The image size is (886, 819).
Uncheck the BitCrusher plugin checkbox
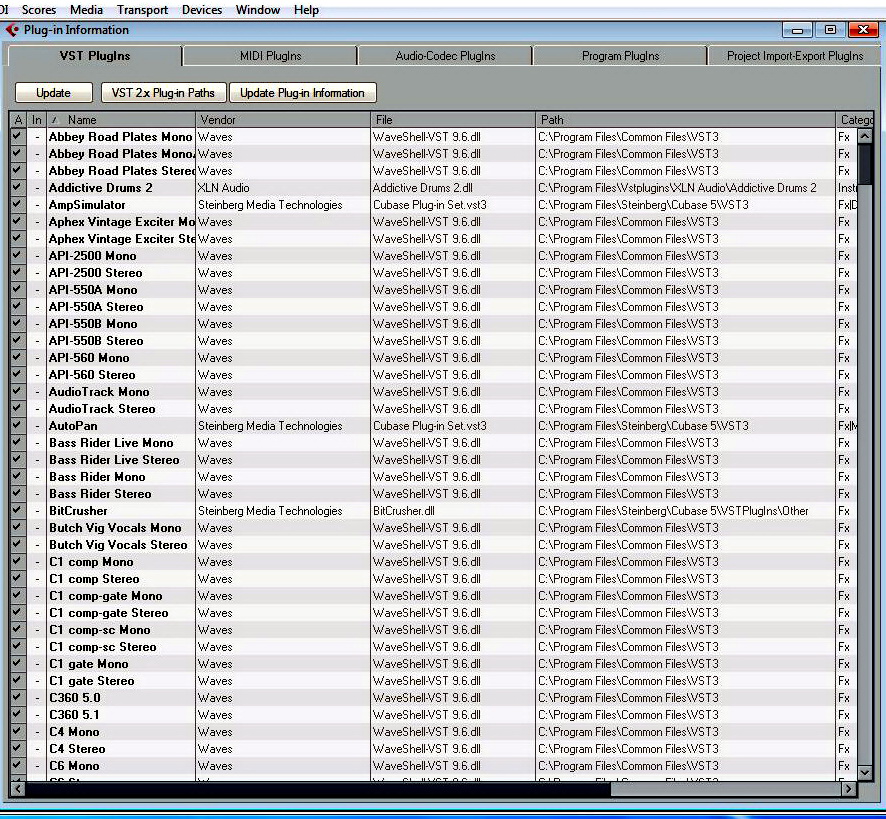pos(17,511)
